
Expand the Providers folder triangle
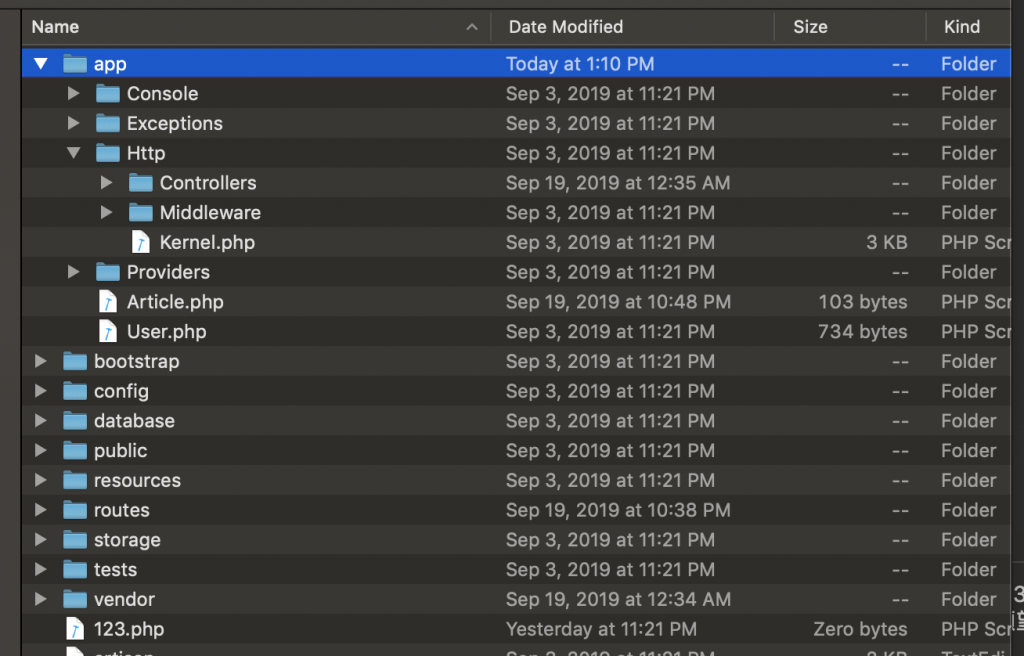coord(73,272)
